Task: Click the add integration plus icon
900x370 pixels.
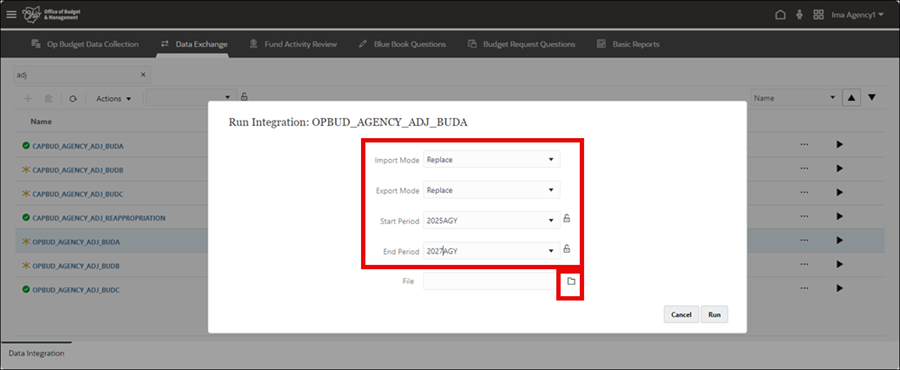Action: coord(28,99)
